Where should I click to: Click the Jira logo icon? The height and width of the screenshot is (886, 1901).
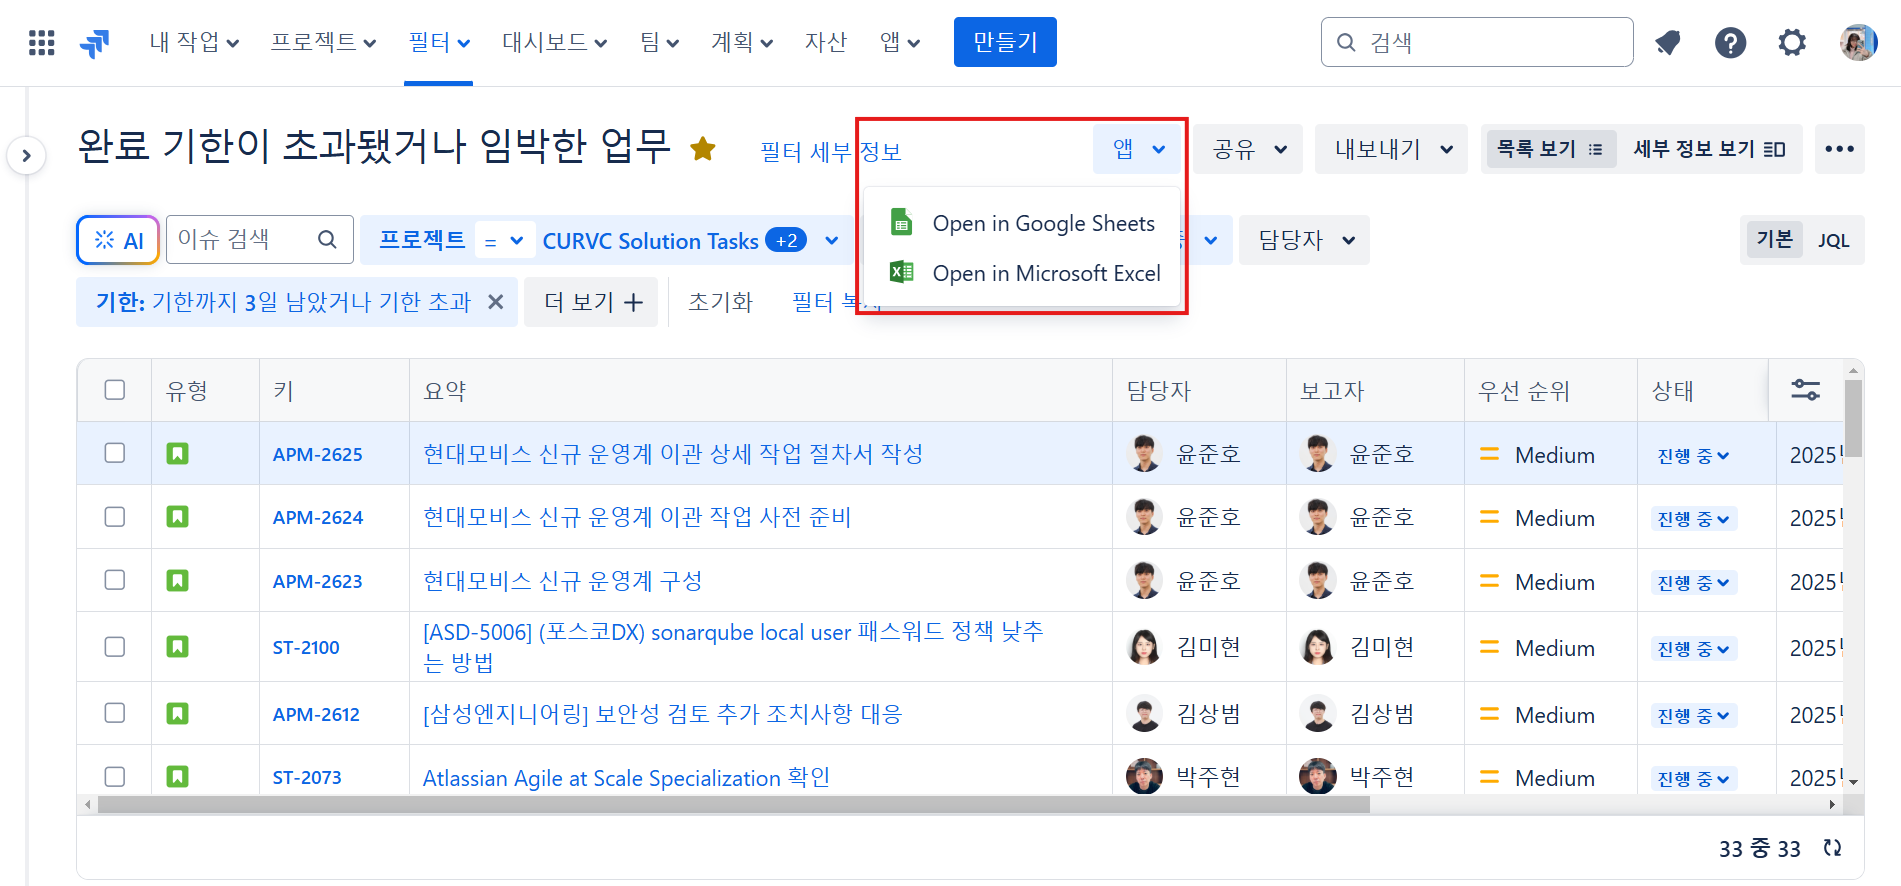(95, 43)
